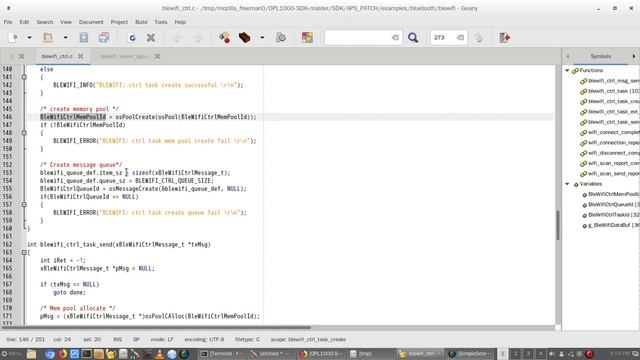Navigate back one location
This screenshot has width=640, height=360.
pos(178,38)
